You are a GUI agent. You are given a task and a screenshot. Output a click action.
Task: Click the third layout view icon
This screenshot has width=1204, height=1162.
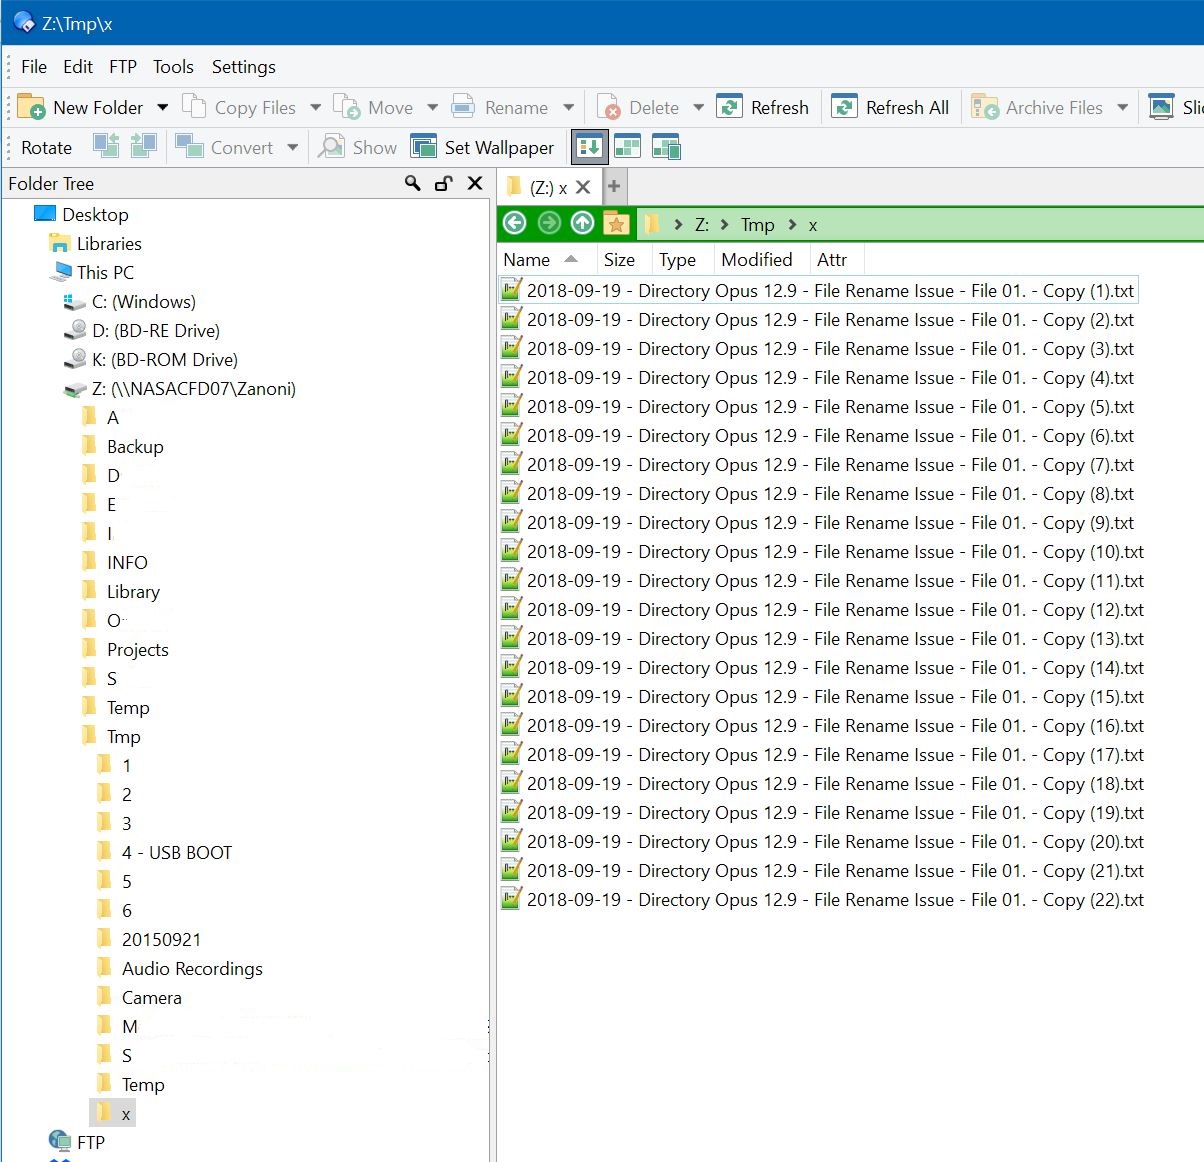coord(665,147)
